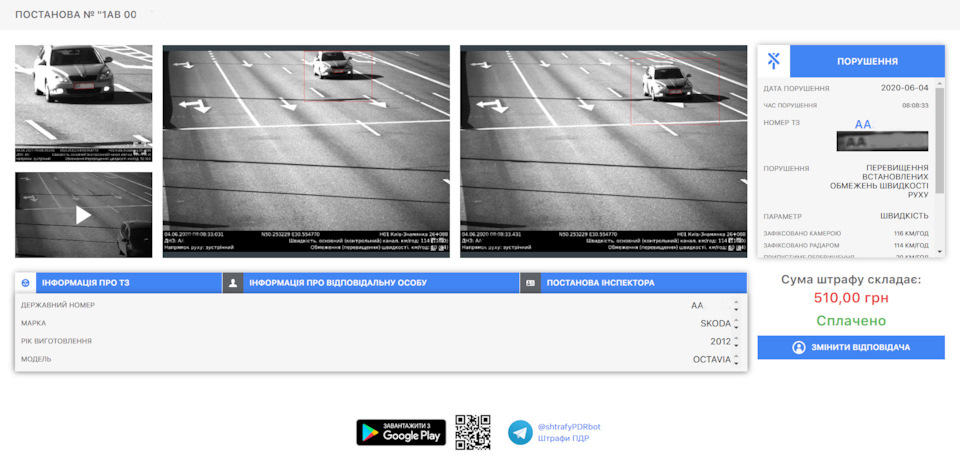Click the ЗМІНИТИ ВІДПОВІДАЧА button
The width and height of the screenshot is (960, 462).
[851, 347]
